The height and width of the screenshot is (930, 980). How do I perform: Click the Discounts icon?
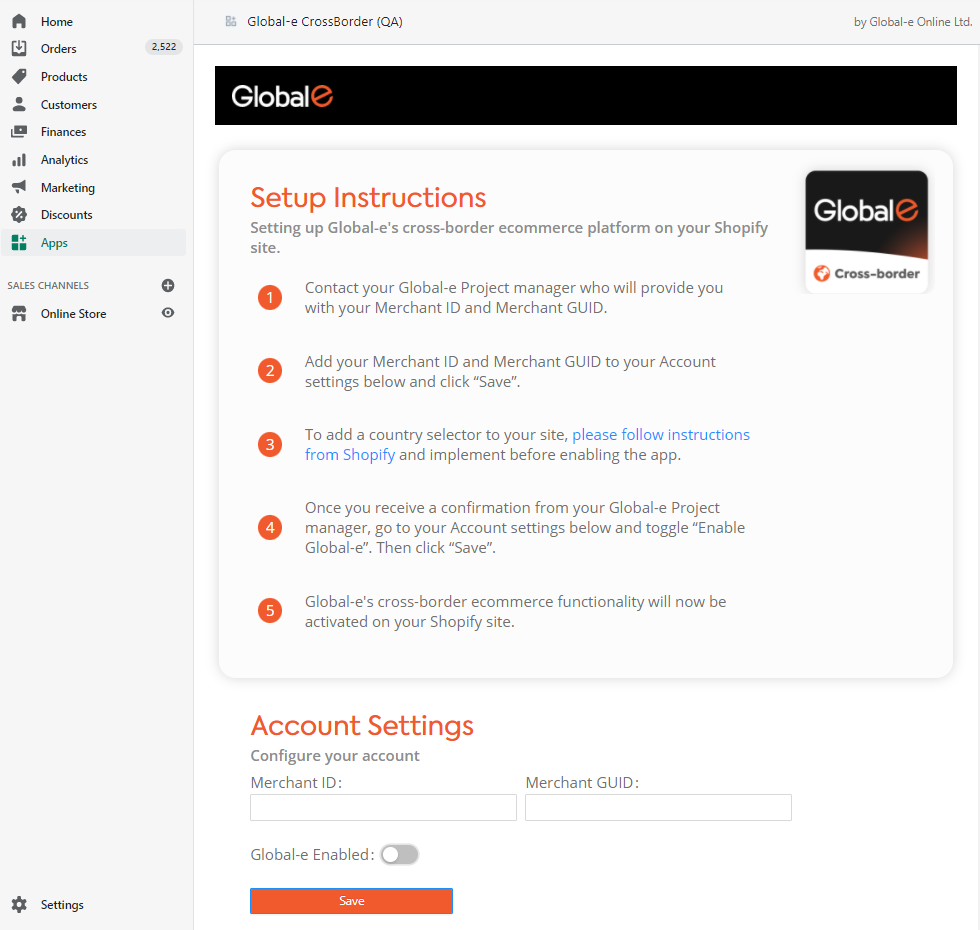pos(19,214)
